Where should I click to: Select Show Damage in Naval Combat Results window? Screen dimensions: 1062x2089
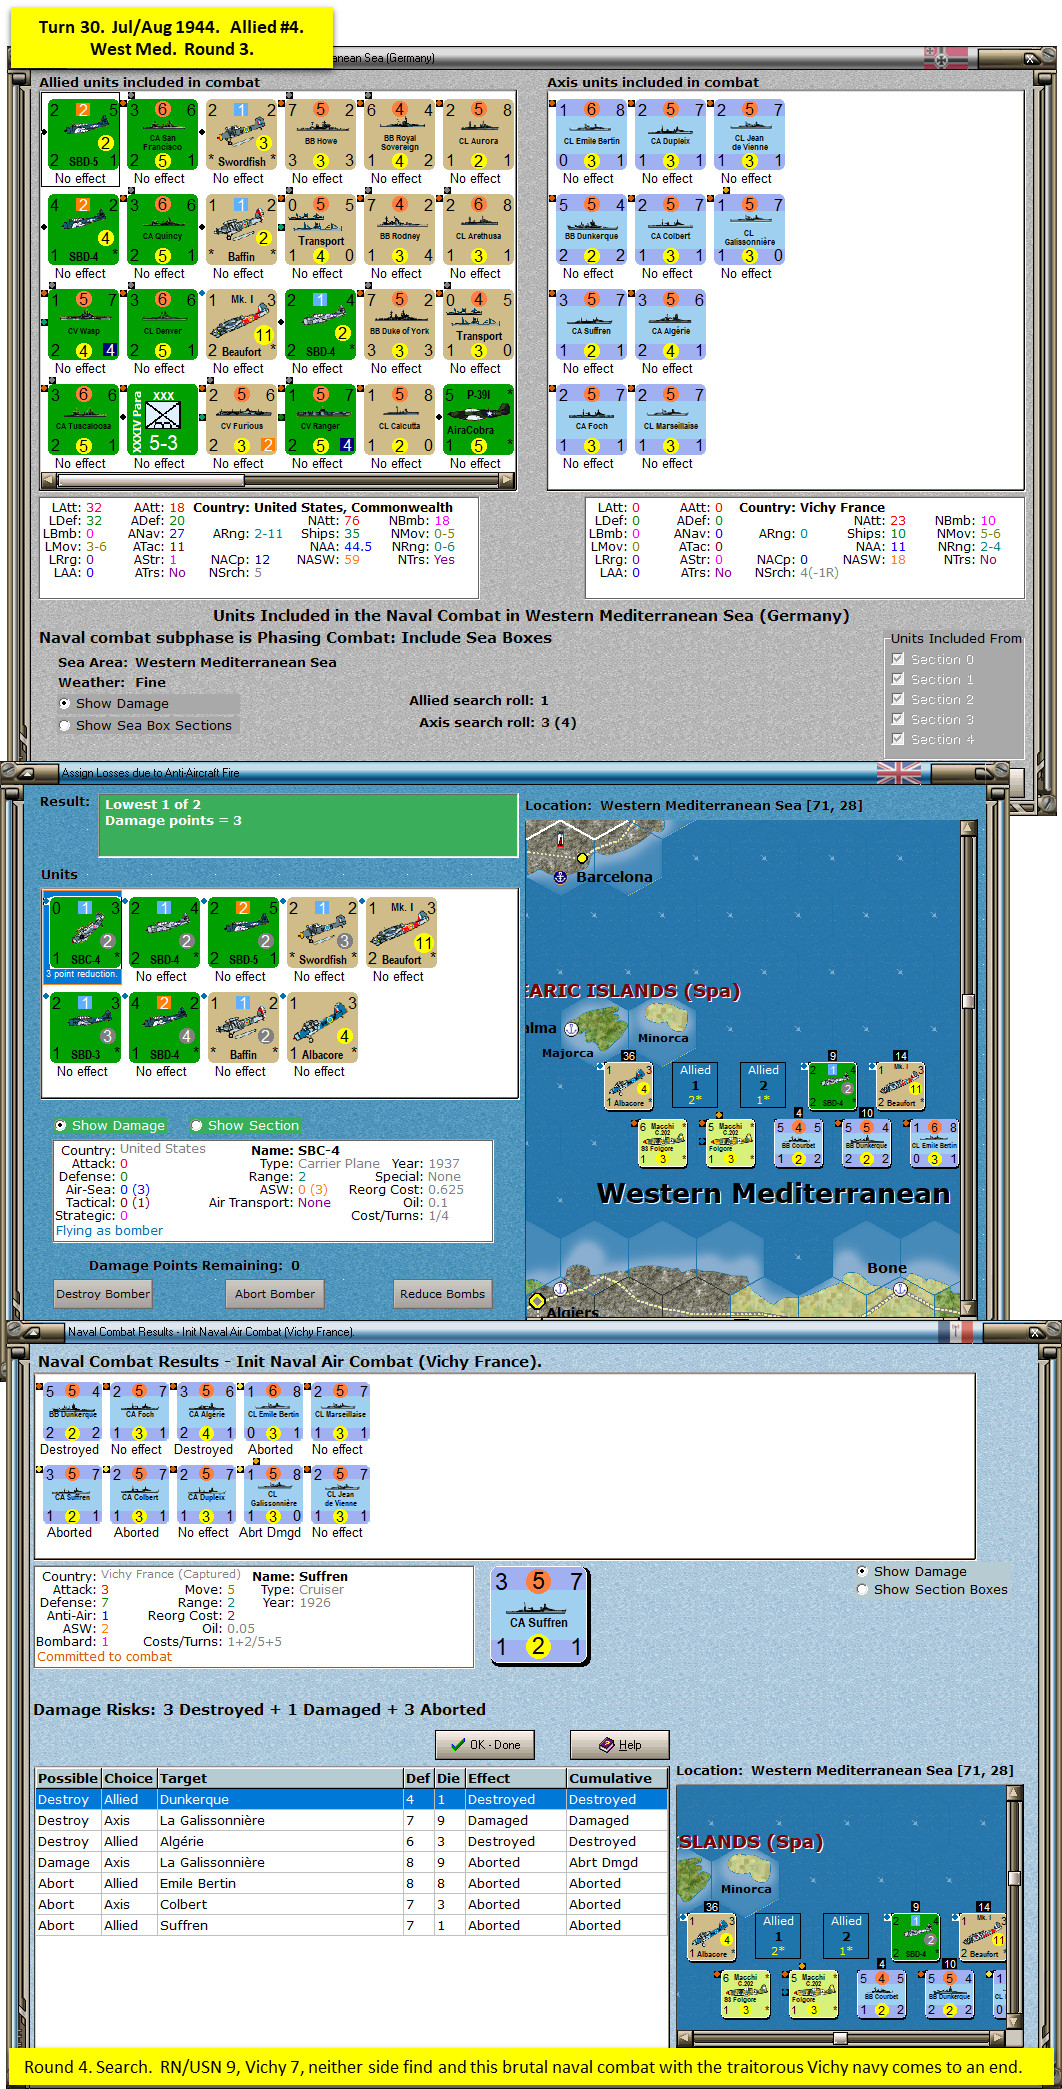click(911, 1572)
